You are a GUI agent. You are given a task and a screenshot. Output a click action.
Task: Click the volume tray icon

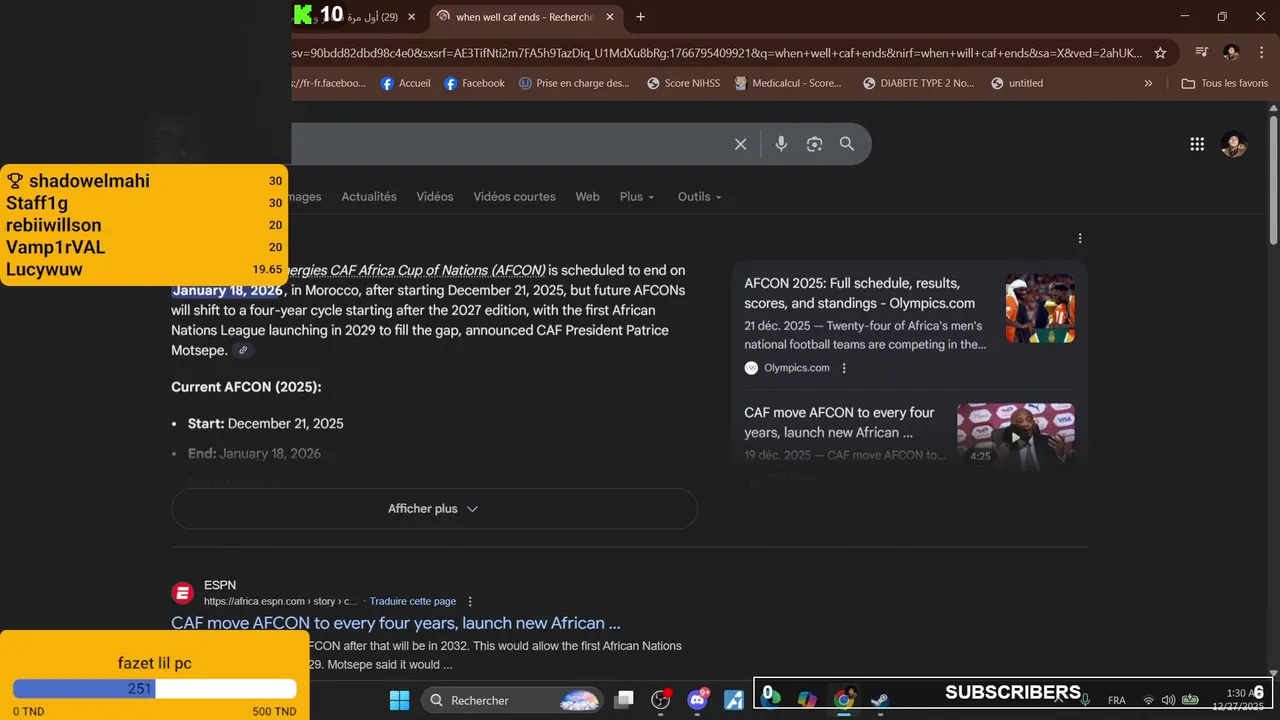(x=1168, y=700)
